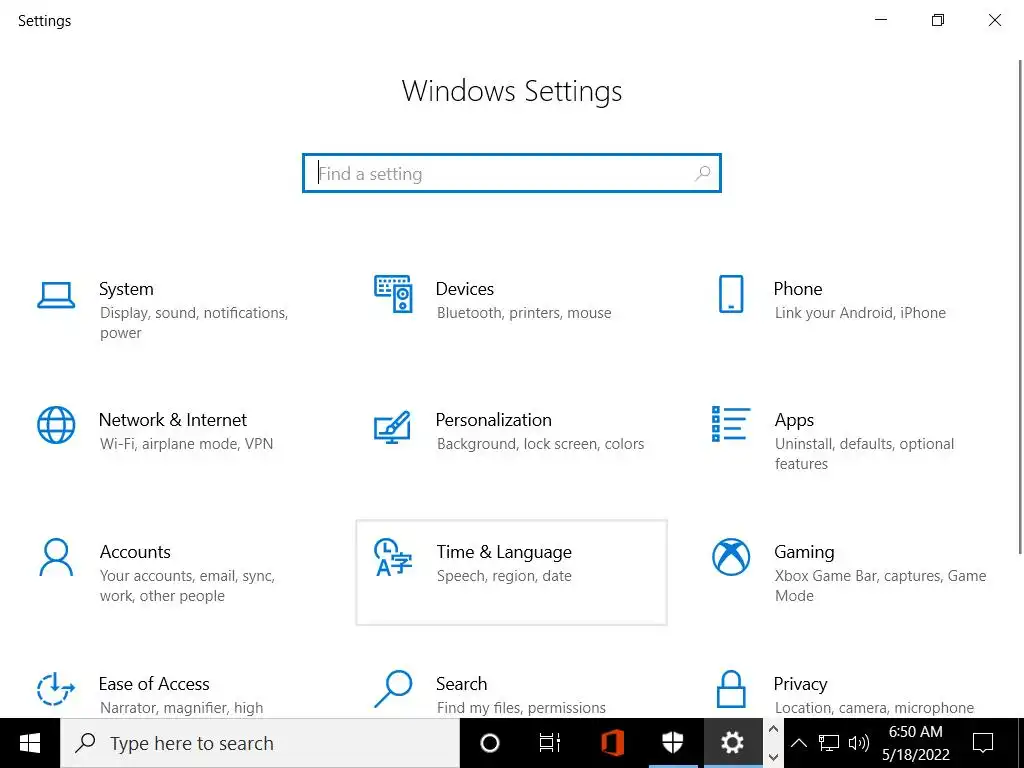Viewport: 1024px width, 768px height.
Task: Launch Office from the taskbar
Action: 612,743
